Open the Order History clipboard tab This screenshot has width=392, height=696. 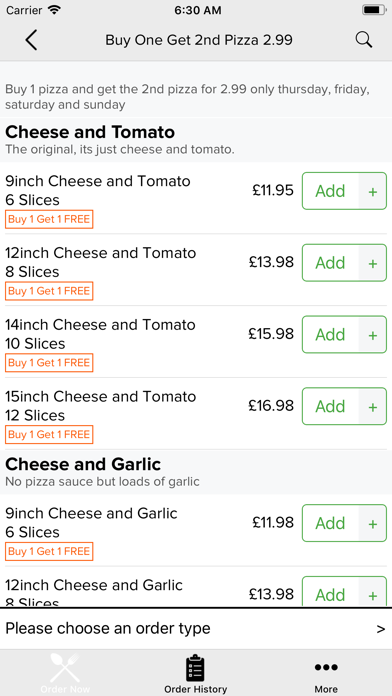(195, 673)
